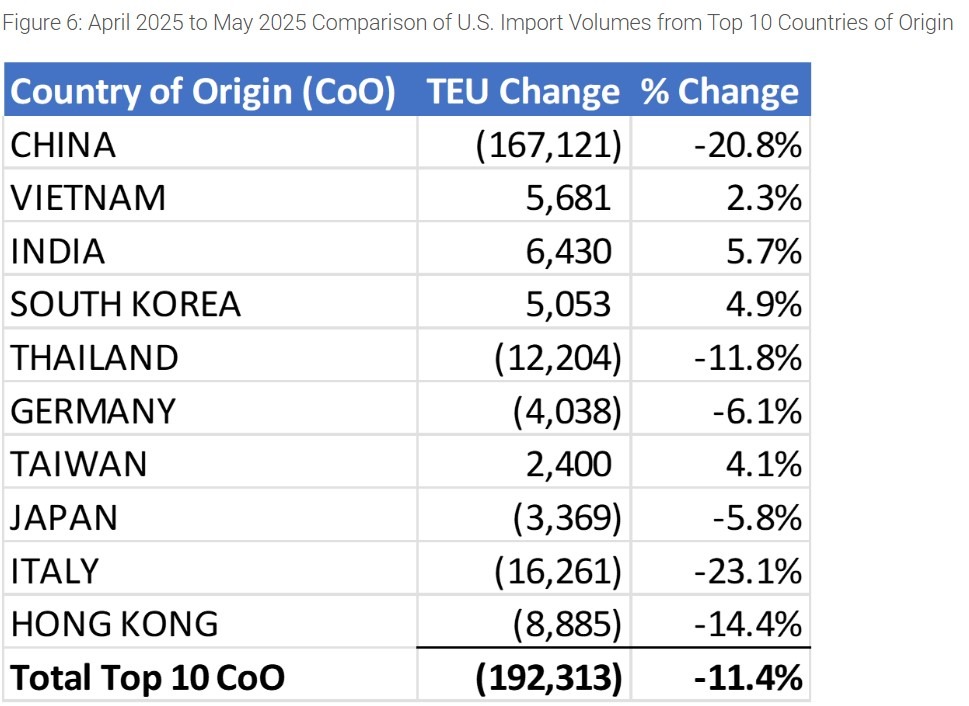
Task: Select the Country of Origin (CoO) header
Action: click(x=203, y=92)
